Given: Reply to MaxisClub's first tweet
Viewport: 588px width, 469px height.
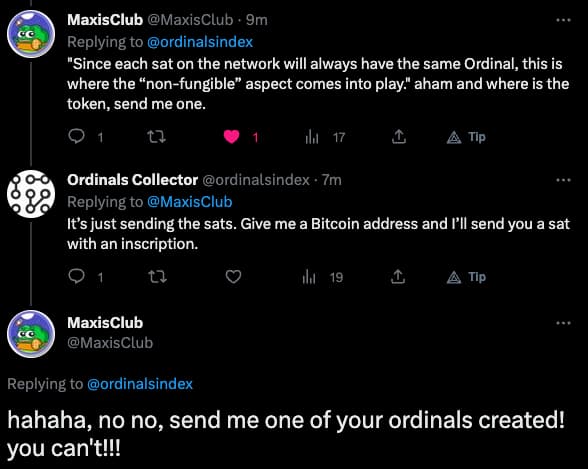Looking at the screenshot, I should (76, 136).
